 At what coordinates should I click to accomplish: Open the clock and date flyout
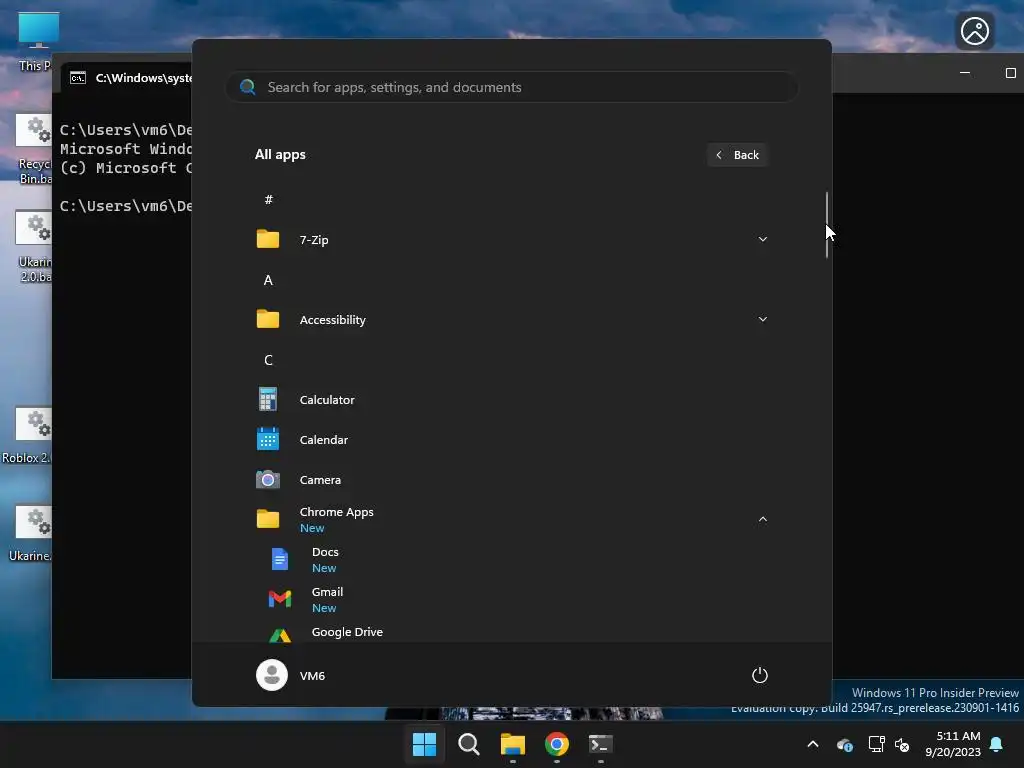953,744
